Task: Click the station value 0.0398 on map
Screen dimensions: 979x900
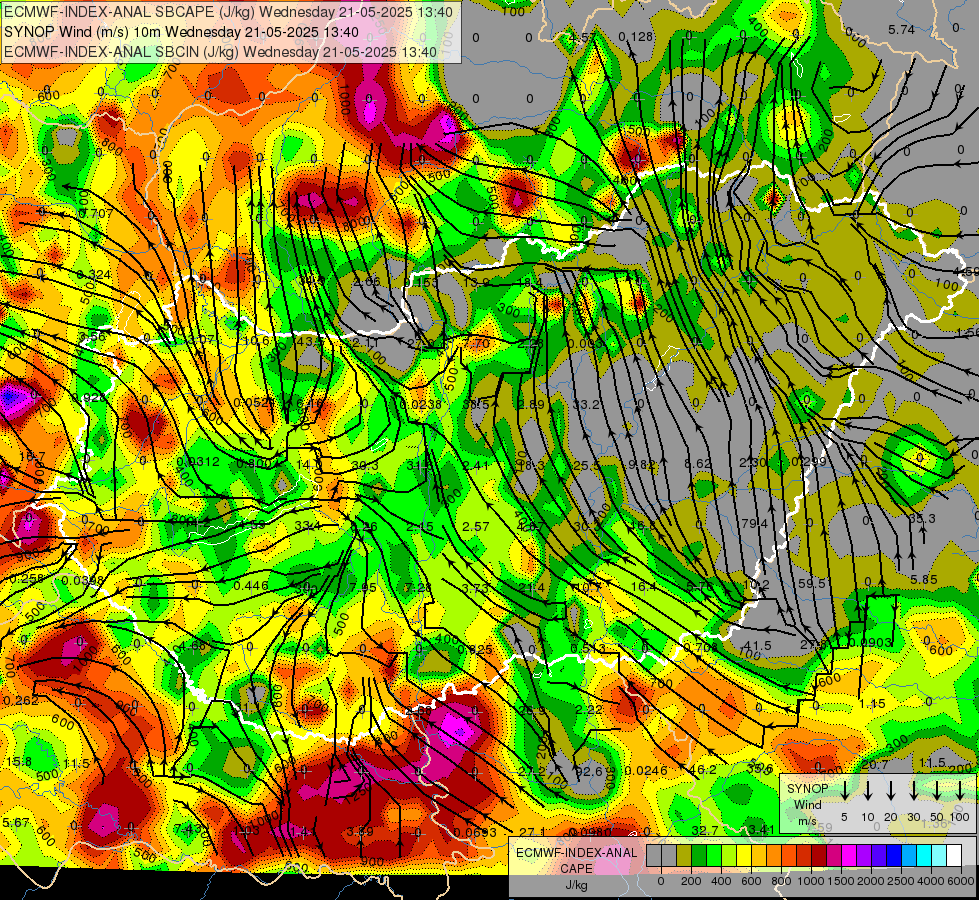Action: point(83,581)
